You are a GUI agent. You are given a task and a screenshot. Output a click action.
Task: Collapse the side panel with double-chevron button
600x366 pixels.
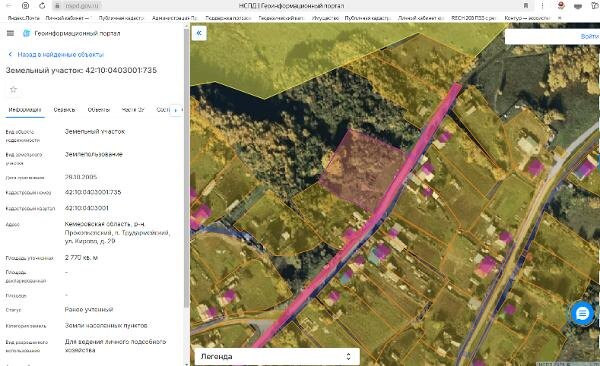199,33
